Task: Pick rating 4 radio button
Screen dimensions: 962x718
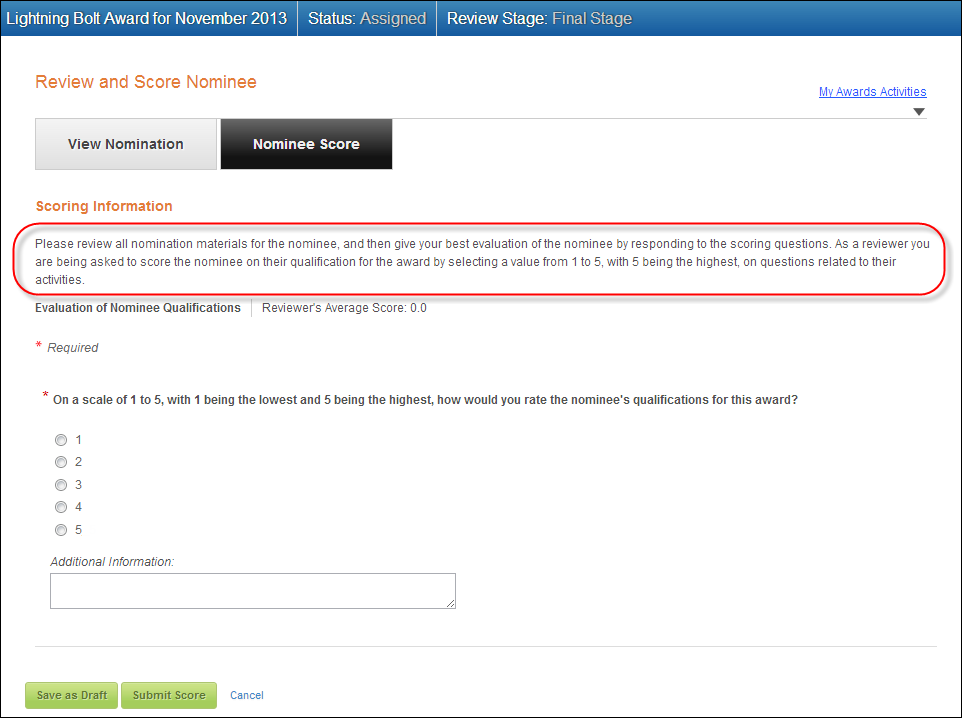Action: (x=61, y=507)
